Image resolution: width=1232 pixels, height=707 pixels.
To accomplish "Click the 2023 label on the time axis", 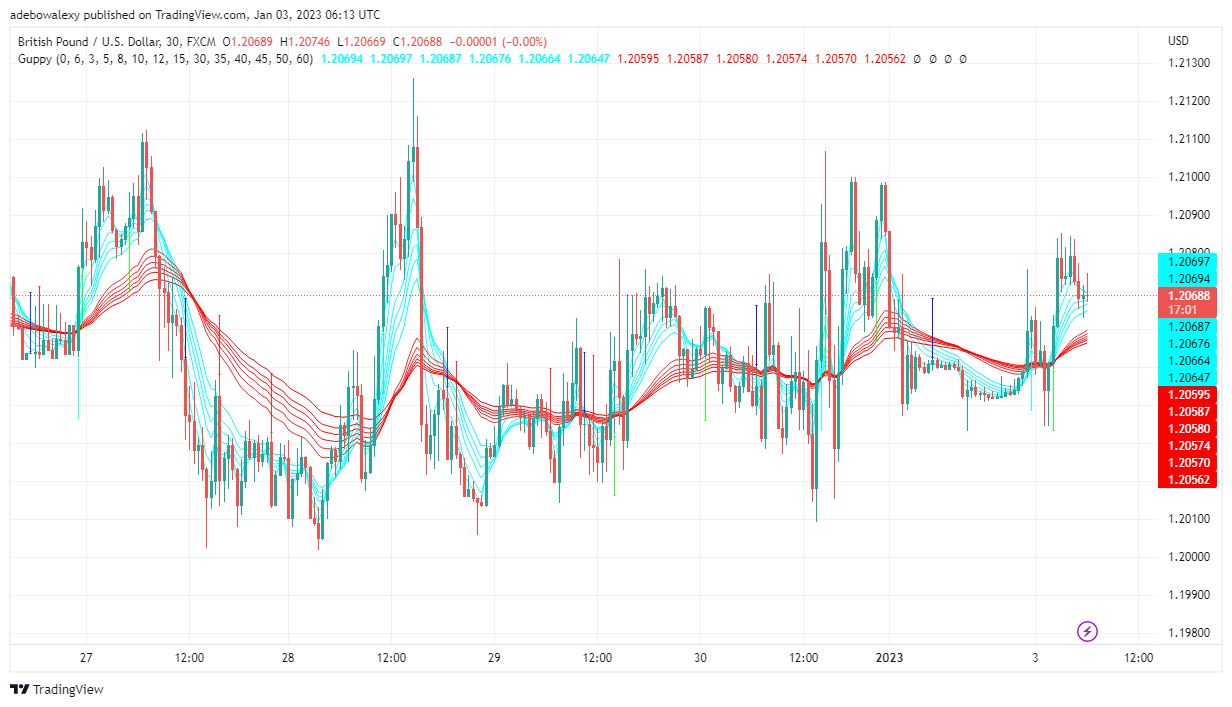I will click(889, 658).
